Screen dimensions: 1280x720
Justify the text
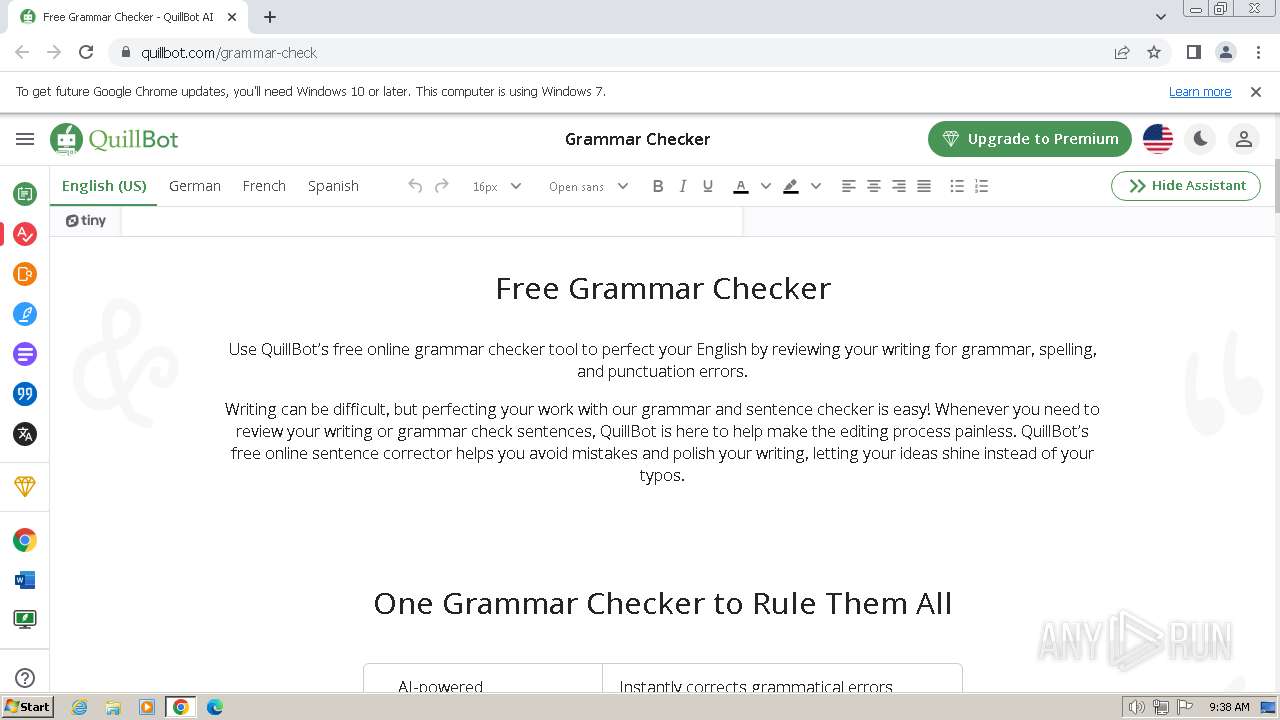(x=924, y=186)
